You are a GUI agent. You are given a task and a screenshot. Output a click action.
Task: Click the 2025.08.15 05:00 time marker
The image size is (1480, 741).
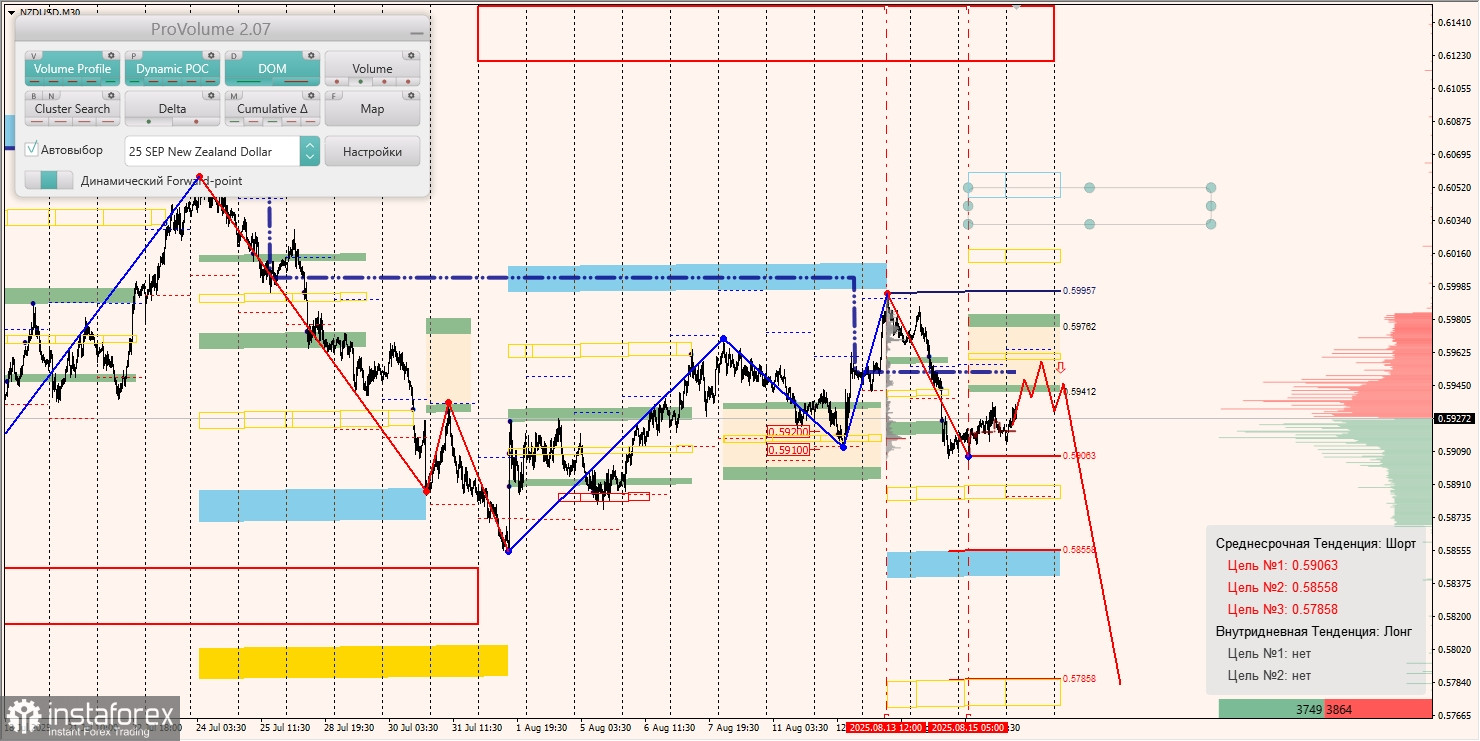coord(967,728)
